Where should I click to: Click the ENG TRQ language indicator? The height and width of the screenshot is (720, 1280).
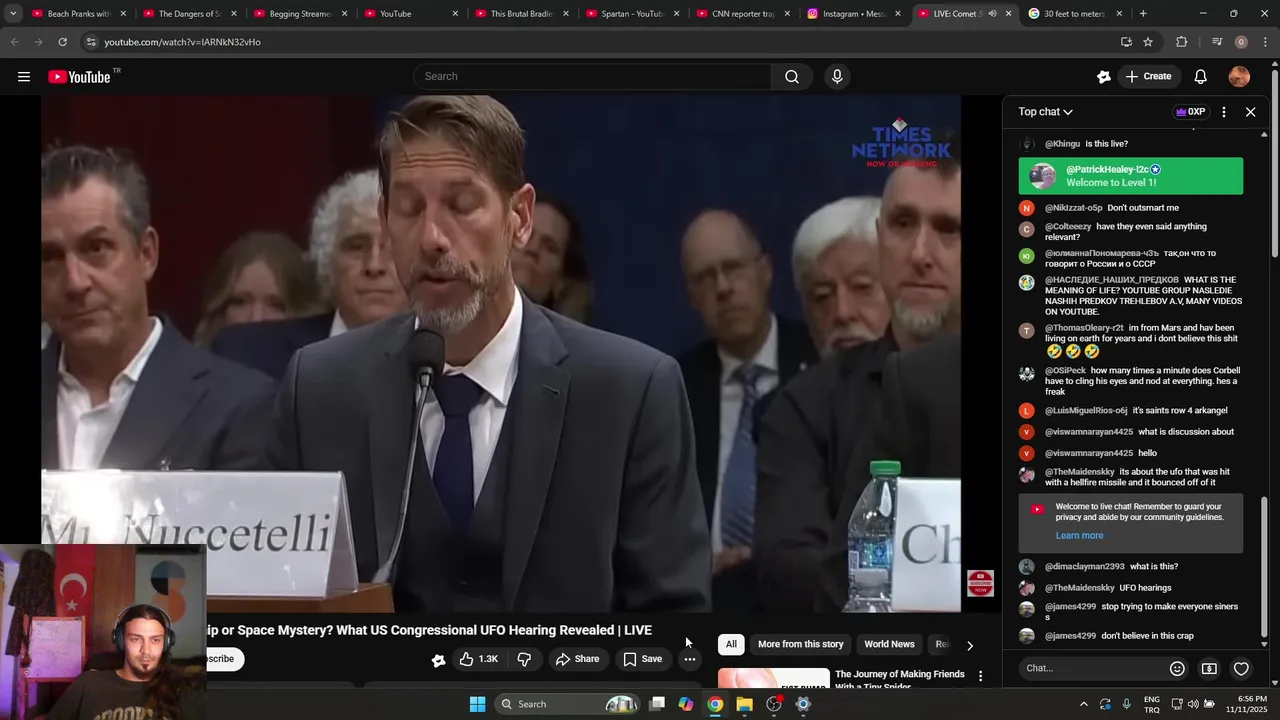pos(1152,704)
